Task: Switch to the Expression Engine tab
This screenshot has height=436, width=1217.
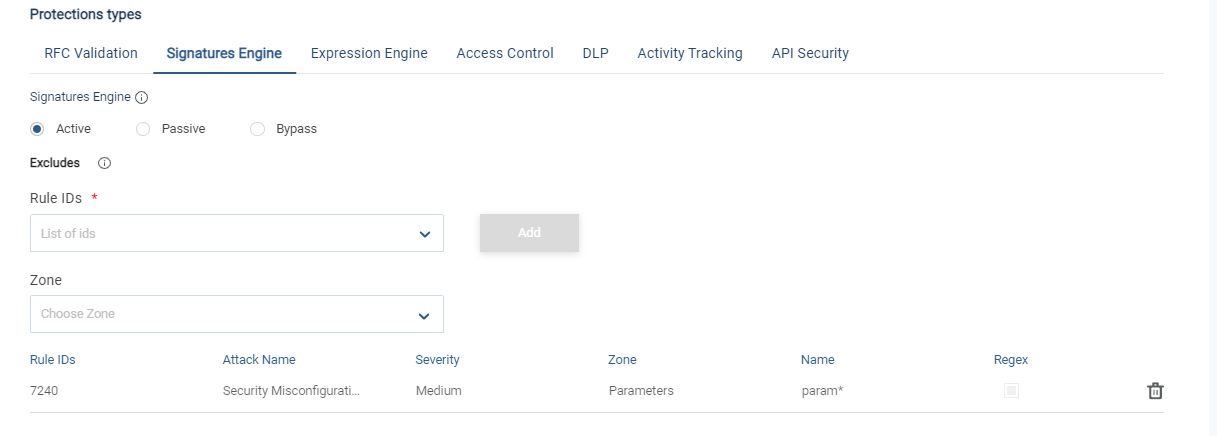Action: (x=369, y=54)
